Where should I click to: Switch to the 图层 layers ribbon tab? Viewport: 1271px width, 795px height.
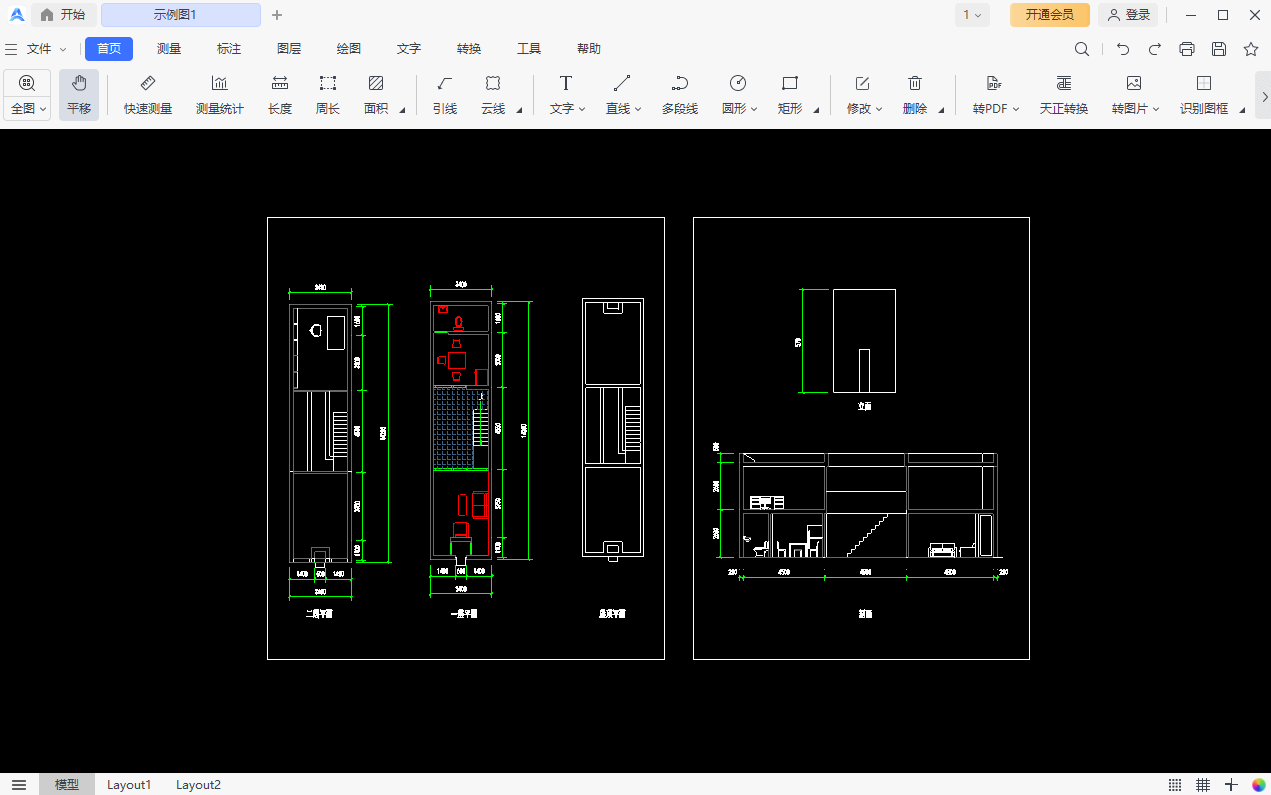[x=289, y=49]
